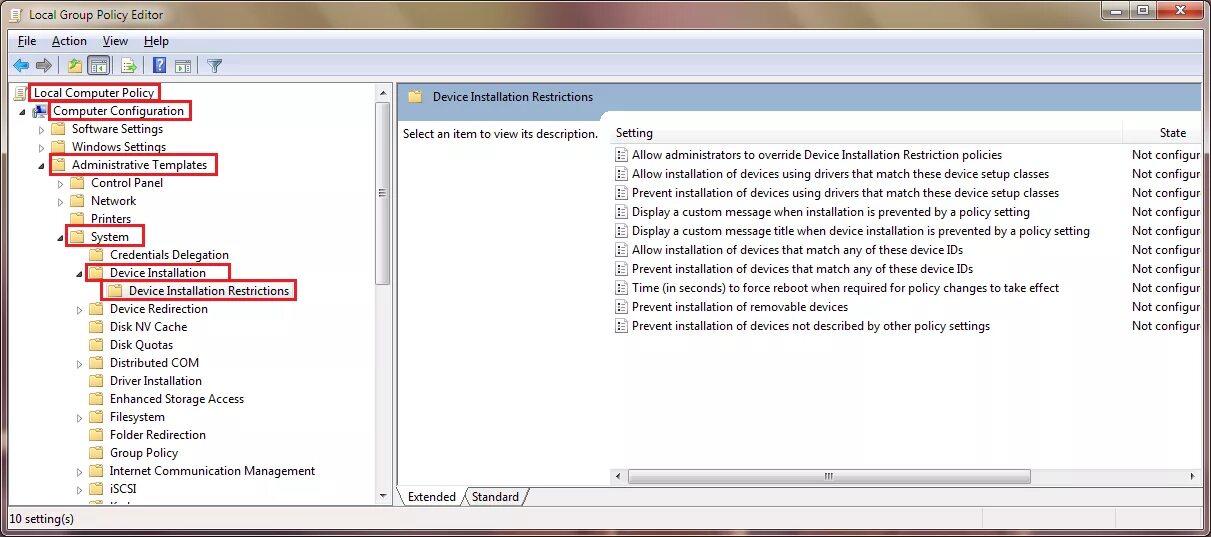Image resolution: width=1211 pixels, height=537 pixels.
Task: Click policy icon beside Allow administrators to override
Action: pyautogui.click(x=620, y=155)
